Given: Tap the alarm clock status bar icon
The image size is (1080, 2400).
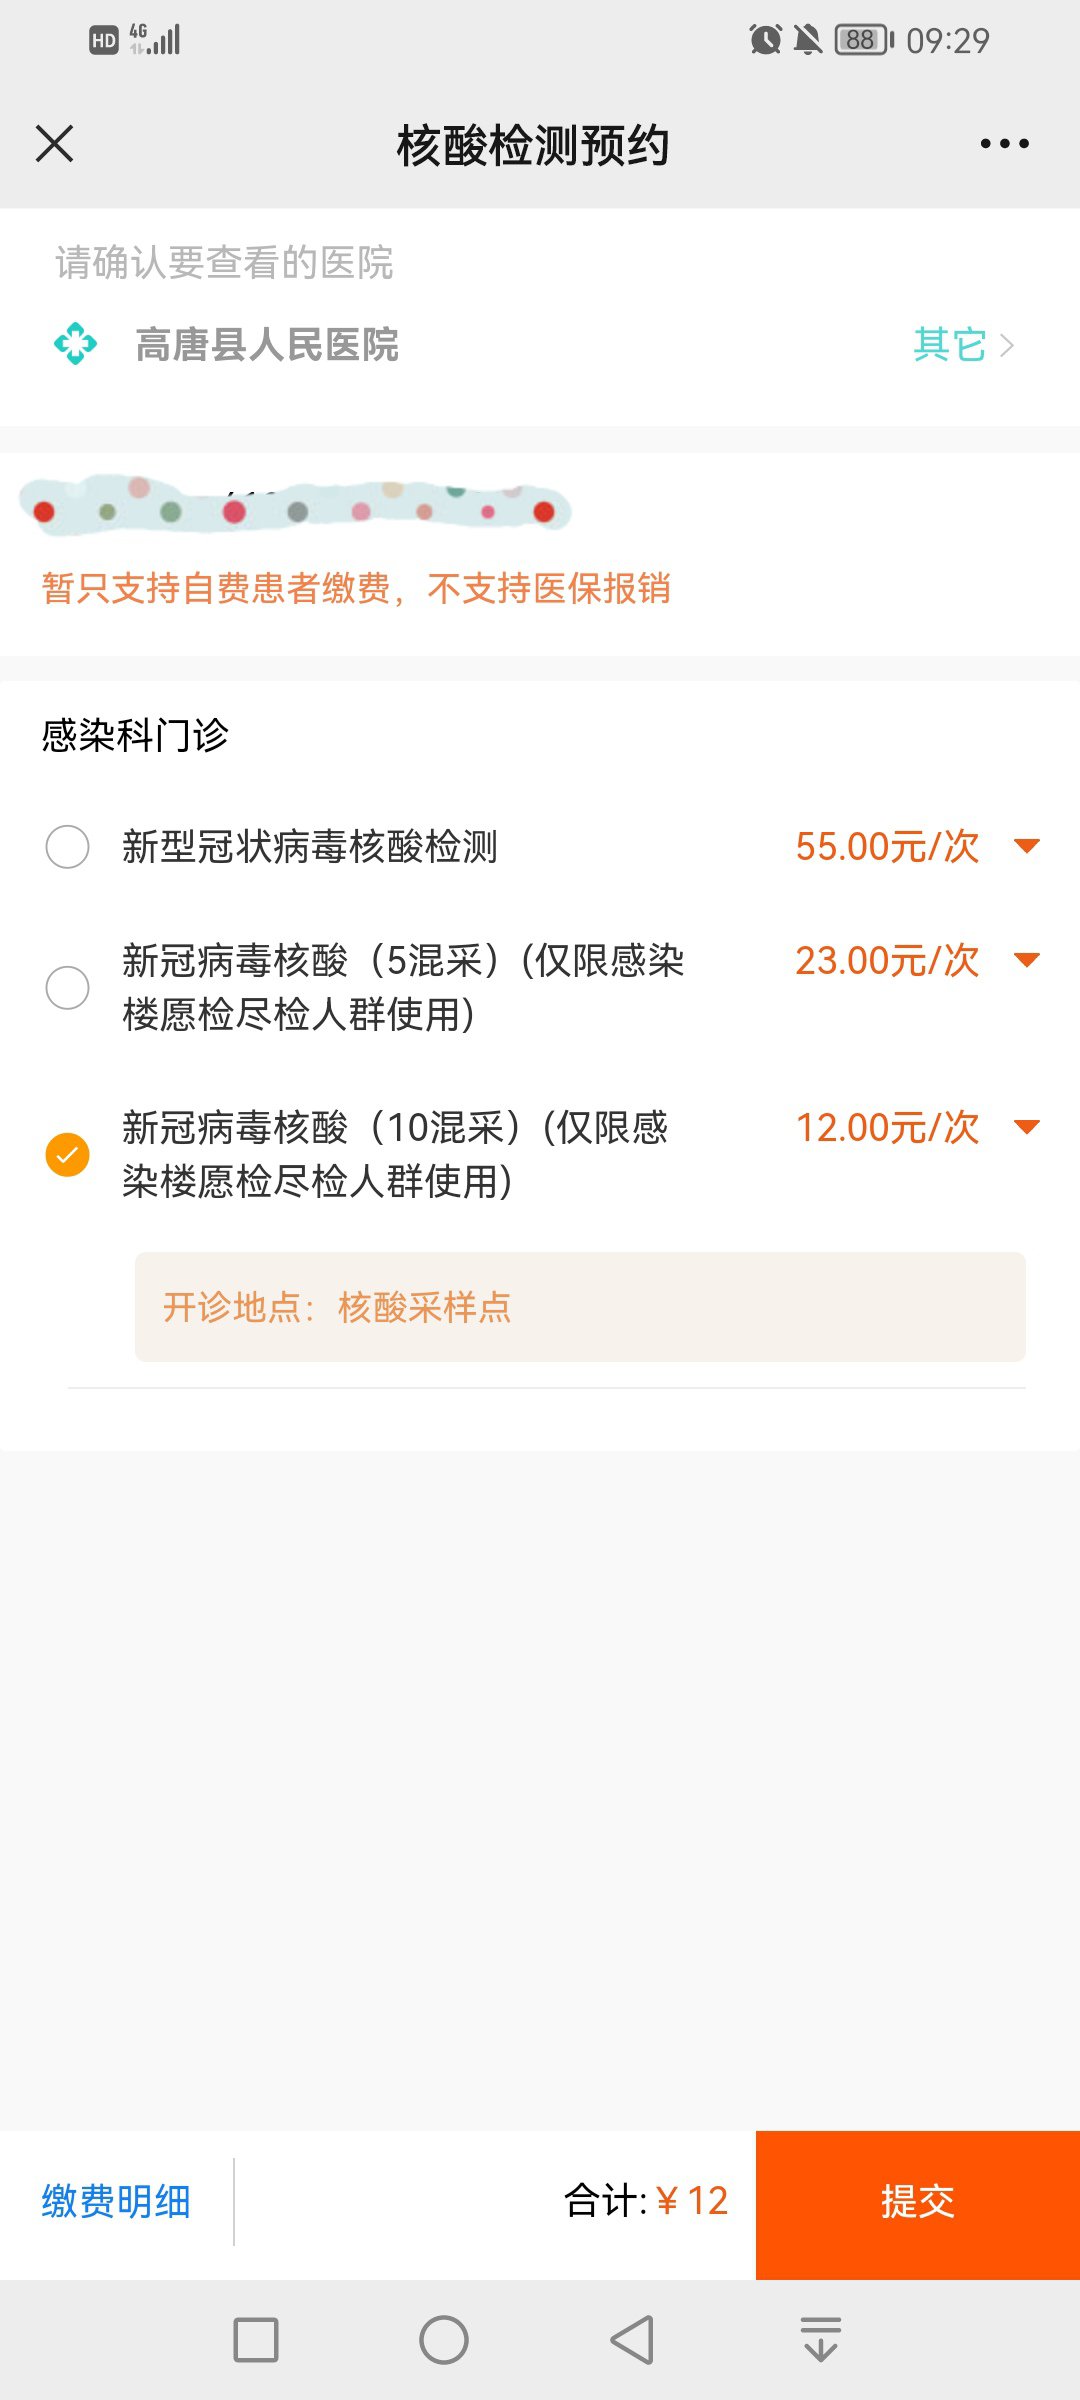Looking at the screenshot, I should 765,40.
